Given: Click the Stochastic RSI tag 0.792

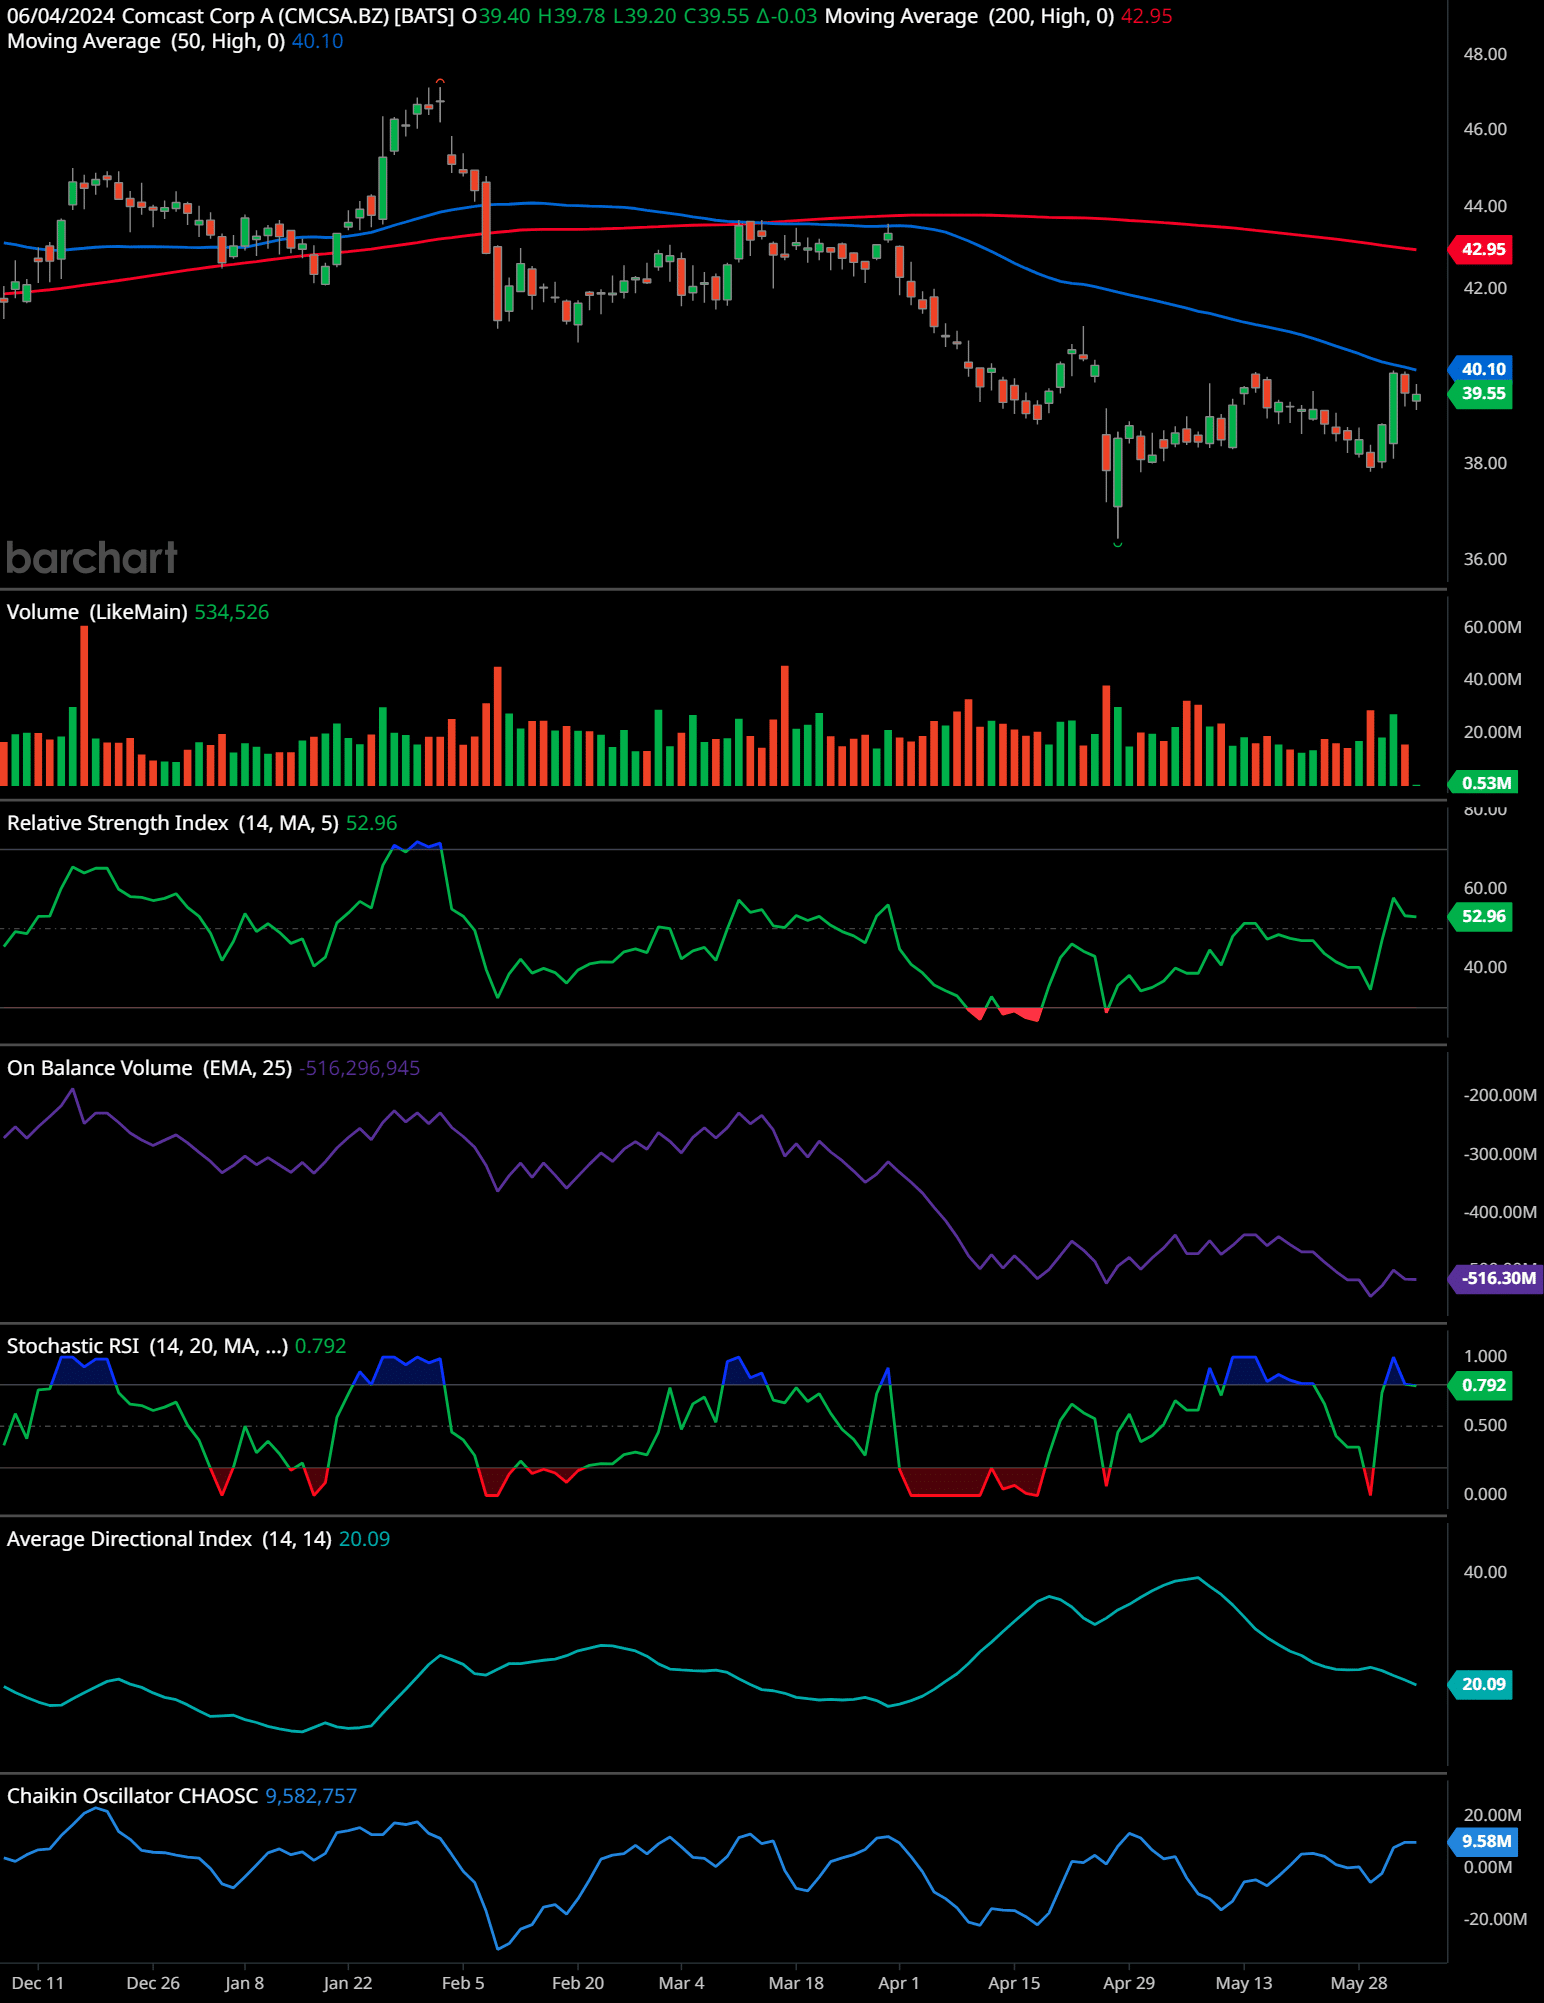Looking at the screenshot, I should click(1481, 1385).
